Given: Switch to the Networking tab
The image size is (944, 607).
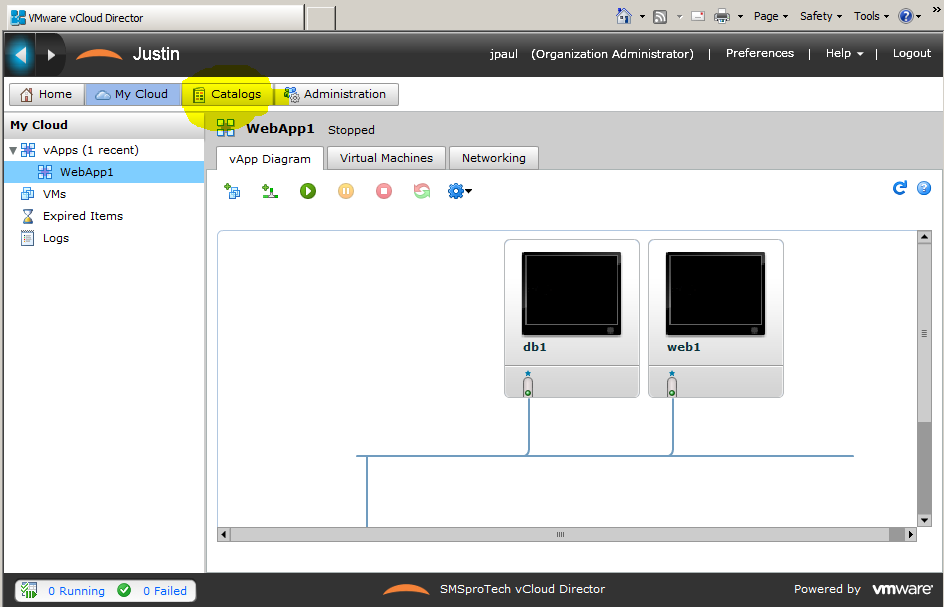Looking at the screenshot, I should [x=493, y=158].
